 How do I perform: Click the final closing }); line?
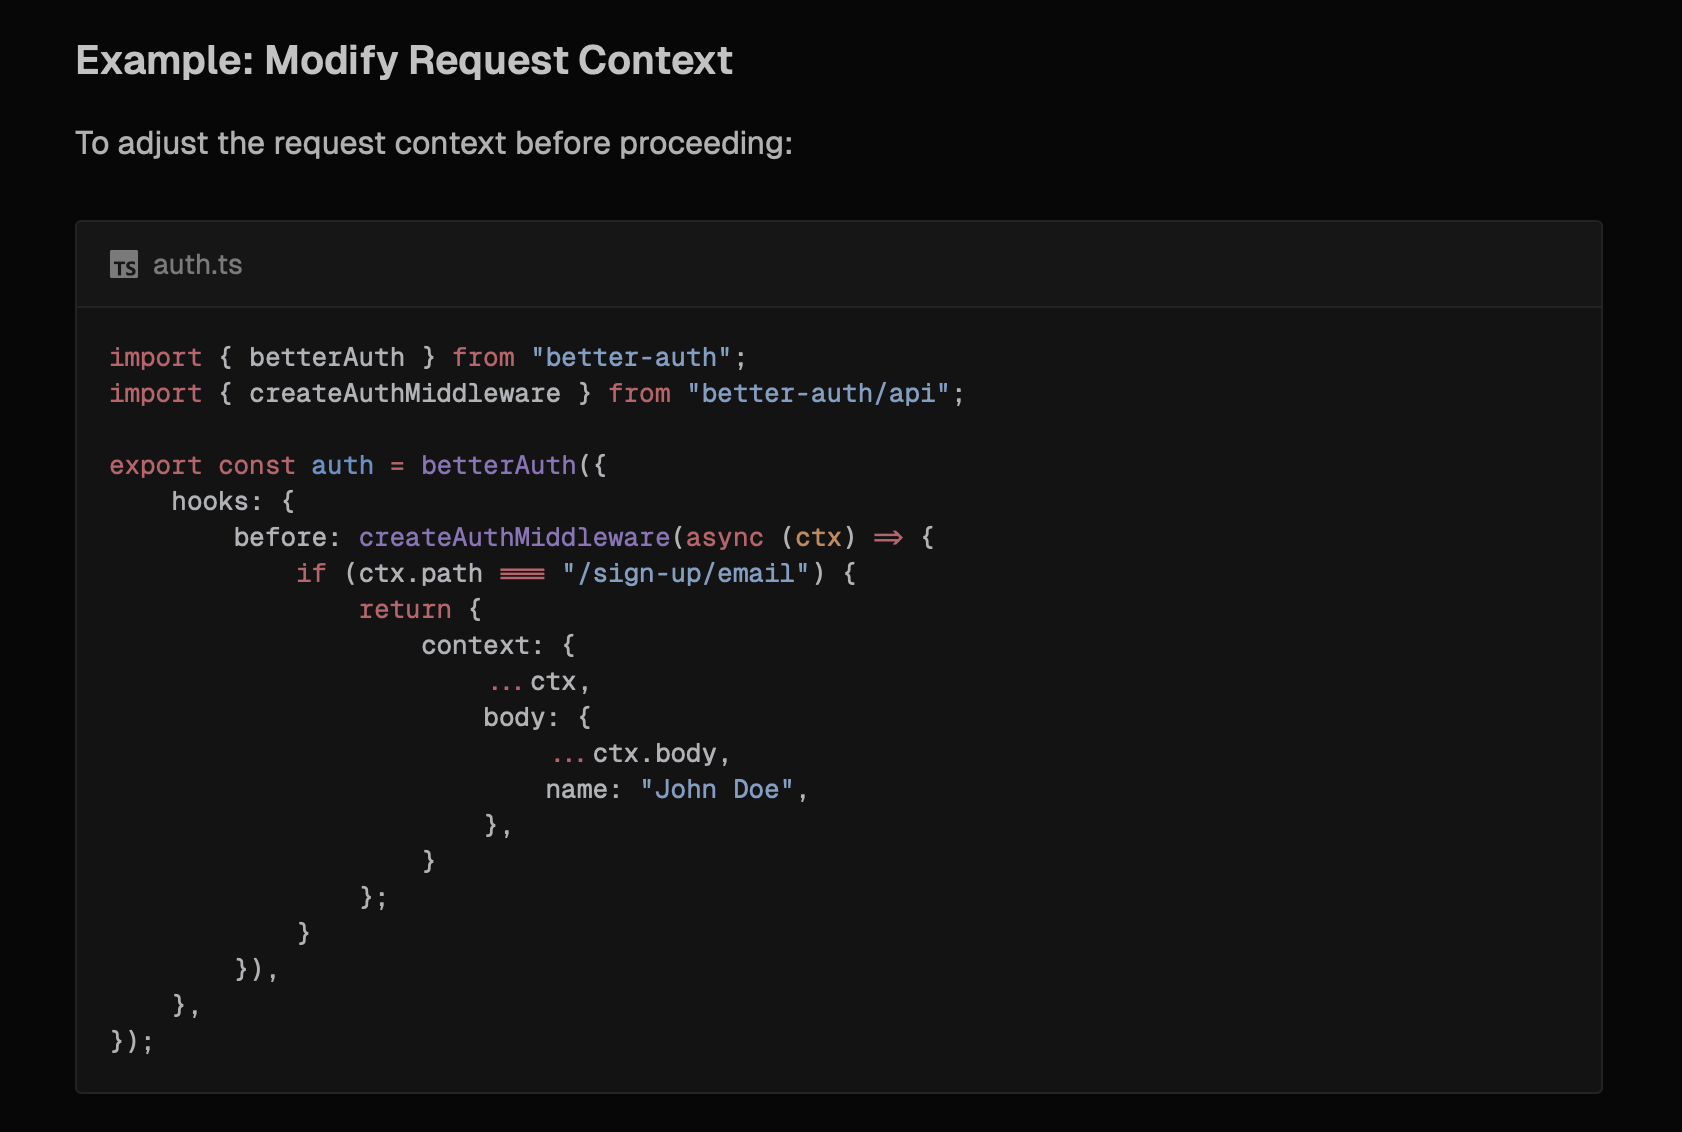coord(132,1042)
